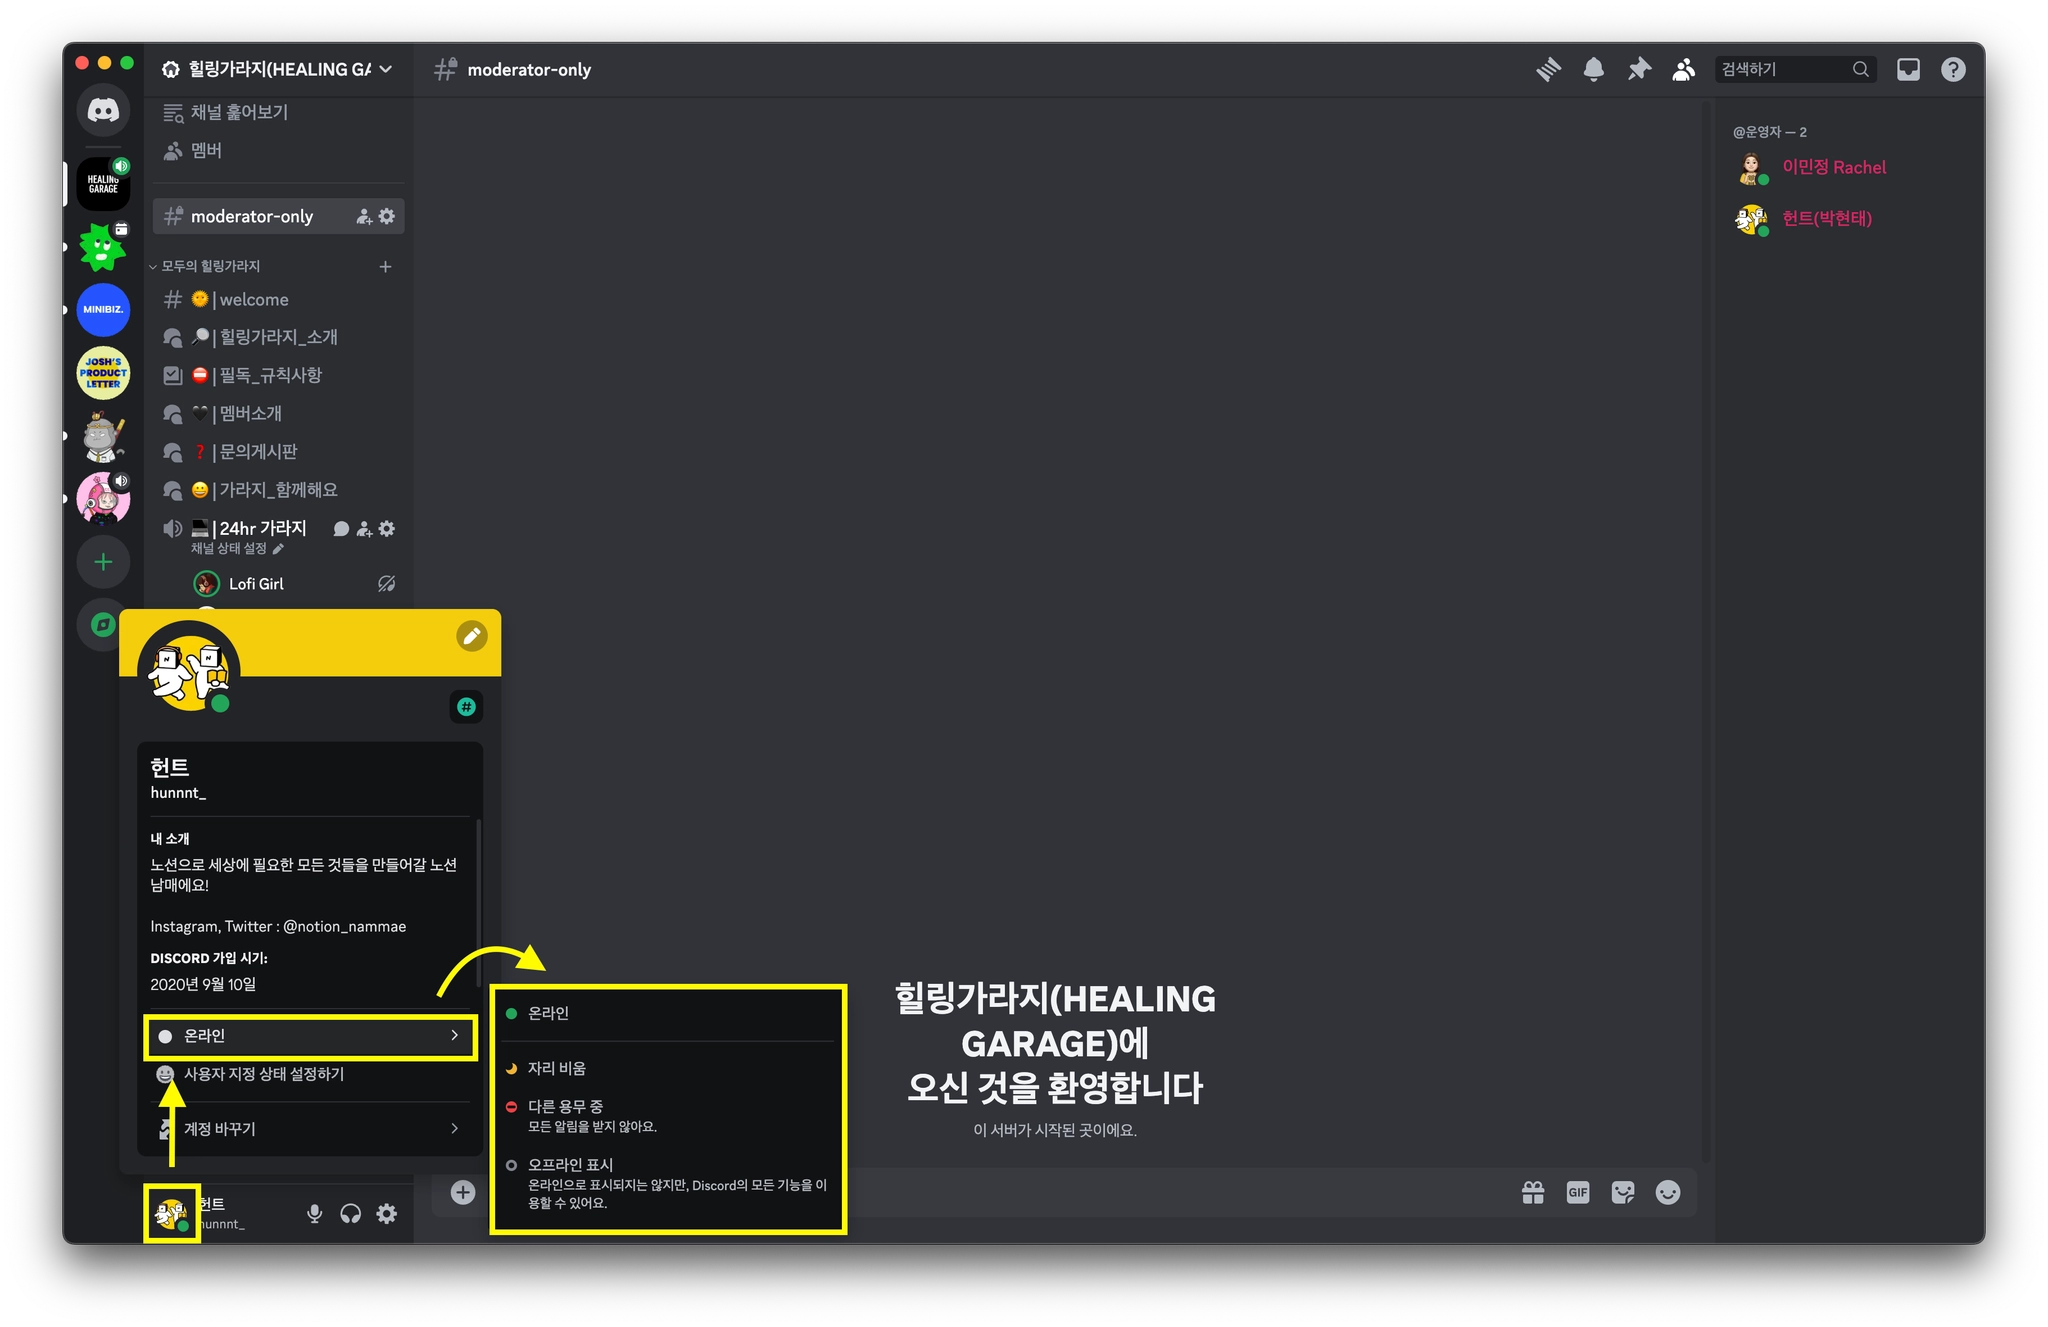Open pinned messages pin icon

coord(1639,69)
